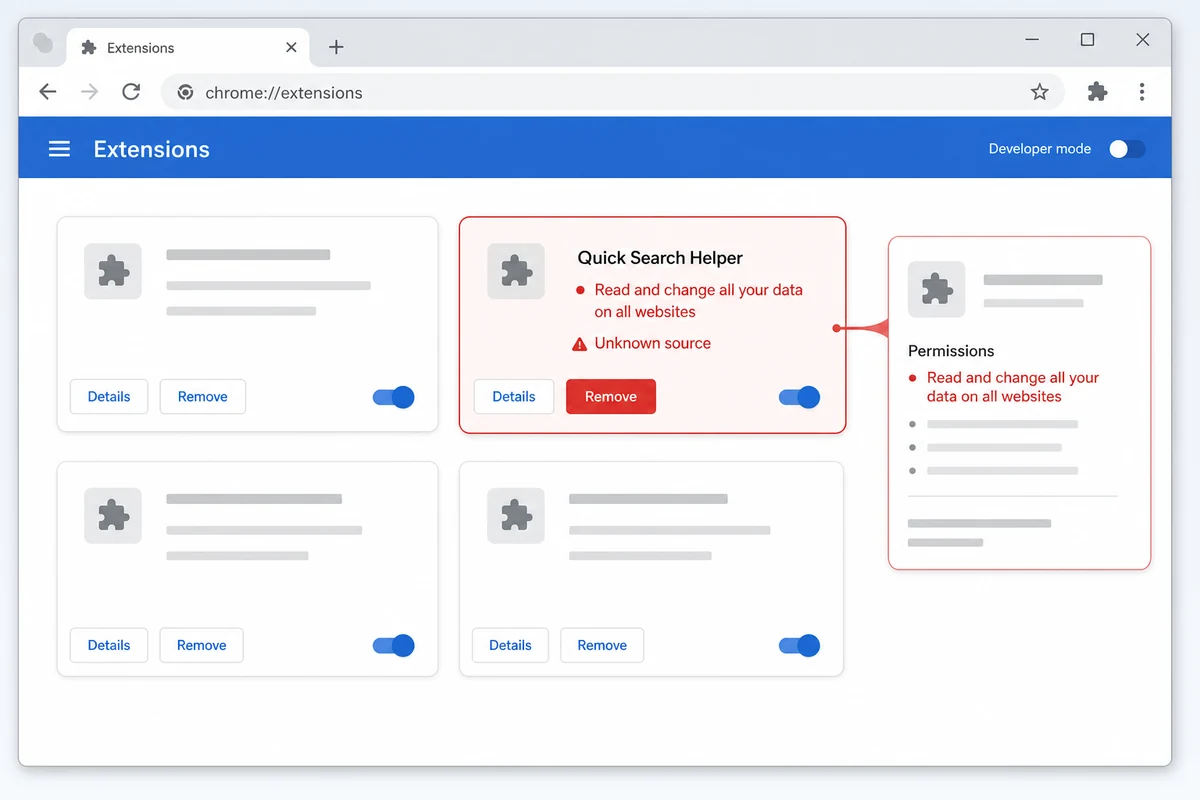The image size is (1200, 800).
Task: Open the Chrome three-dot menu
Action: click(x=1142, y=92)
